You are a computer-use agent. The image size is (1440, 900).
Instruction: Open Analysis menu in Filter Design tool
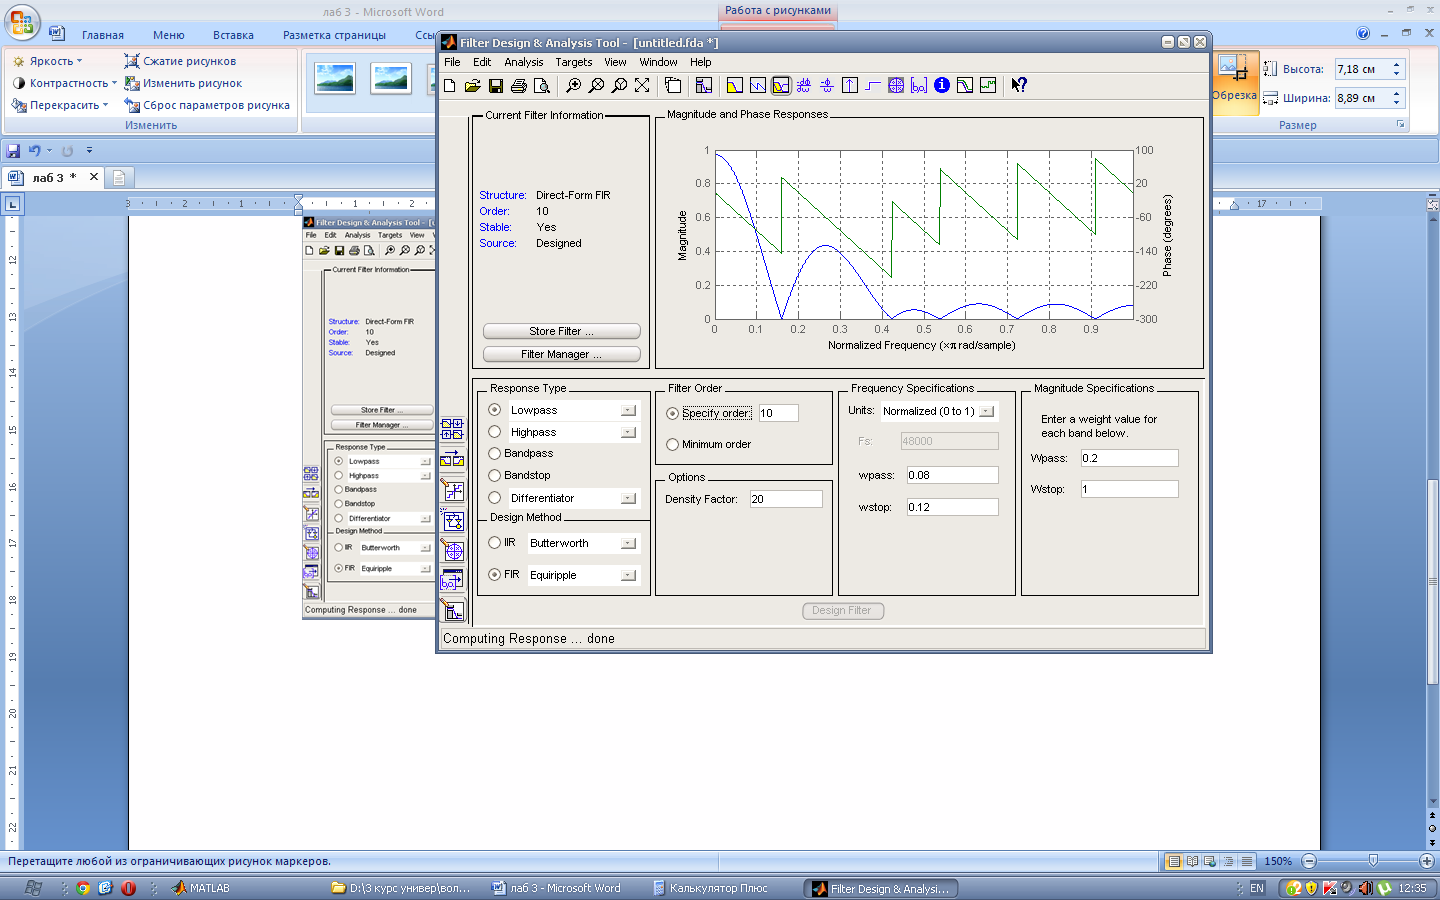click(x=524, y=62)
